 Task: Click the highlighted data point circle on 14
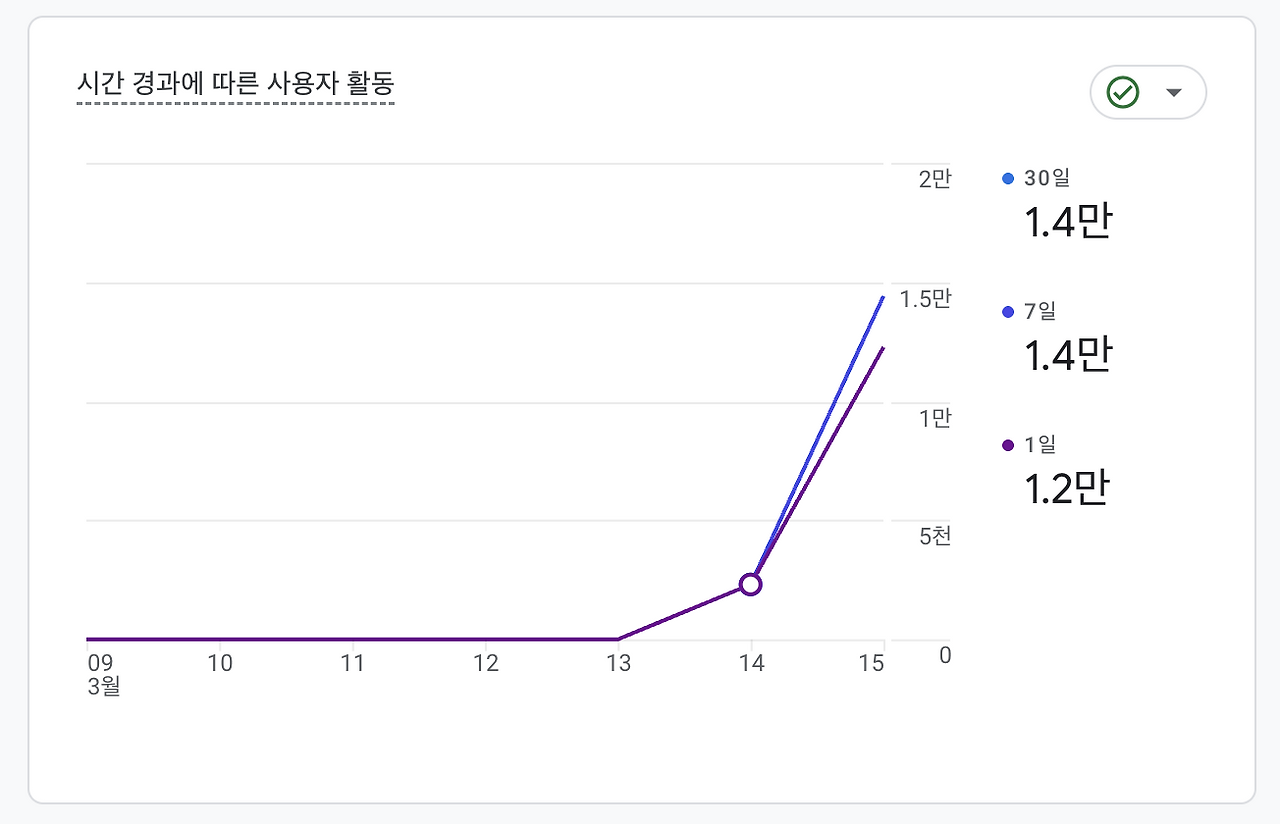coord(750,584)
